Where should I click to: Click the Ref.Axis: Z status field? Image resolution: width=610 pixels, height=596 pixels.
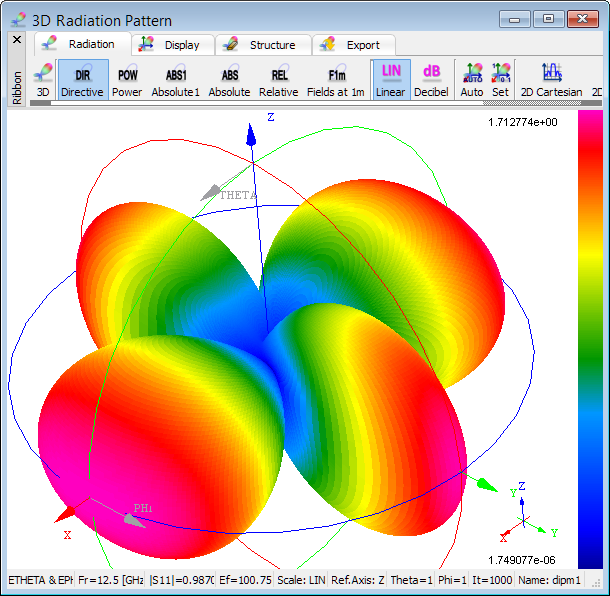pyautogui.click(x=358, y=580)
